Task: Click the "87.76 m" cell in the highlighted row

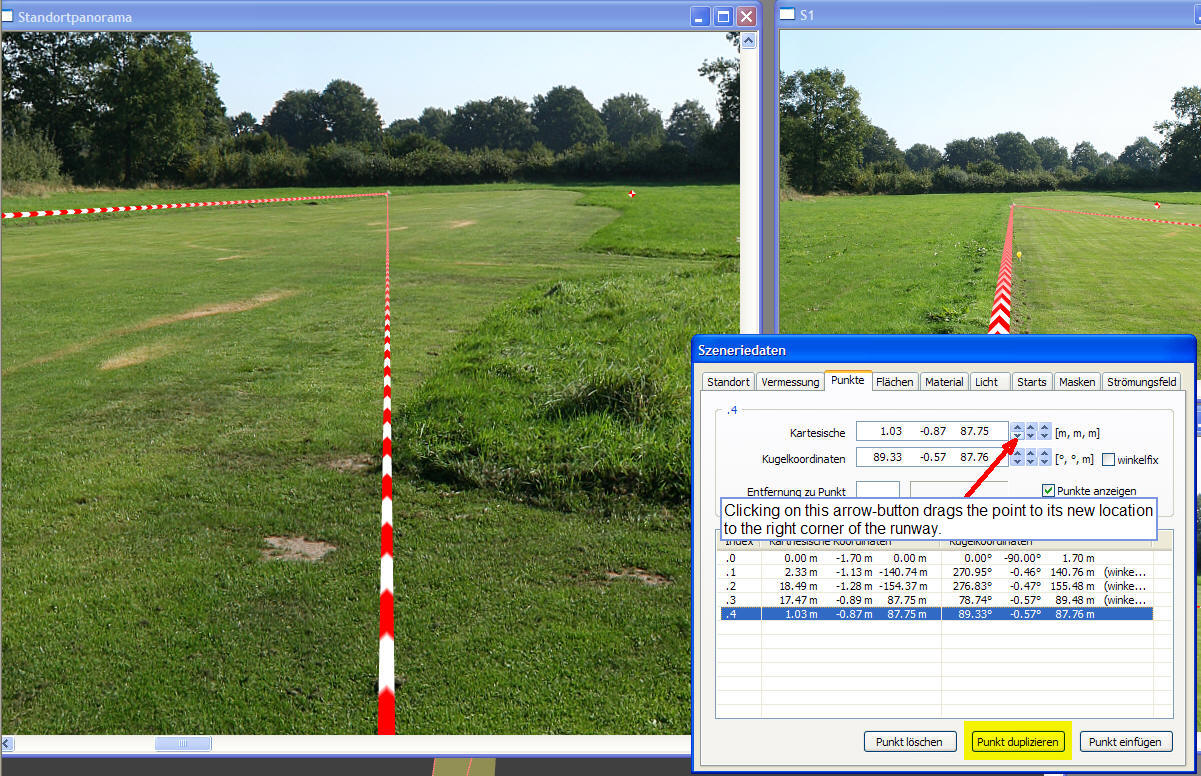Action: pyautogui.click(x=1075, y=614)
